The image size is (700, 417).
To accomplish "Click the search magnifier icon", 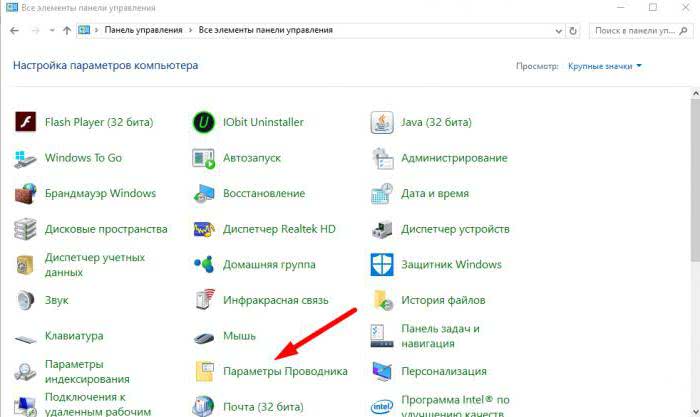I will (683, 31).
